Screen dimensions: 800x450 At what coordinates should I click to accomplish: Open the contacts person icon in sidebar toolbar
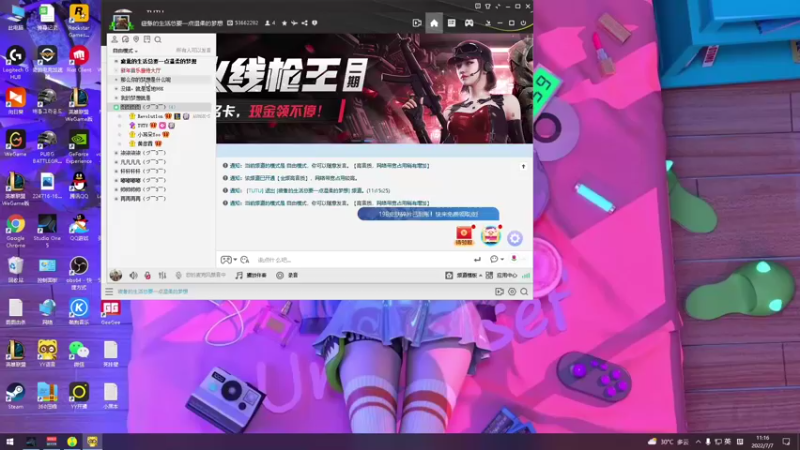pos(114,39)
